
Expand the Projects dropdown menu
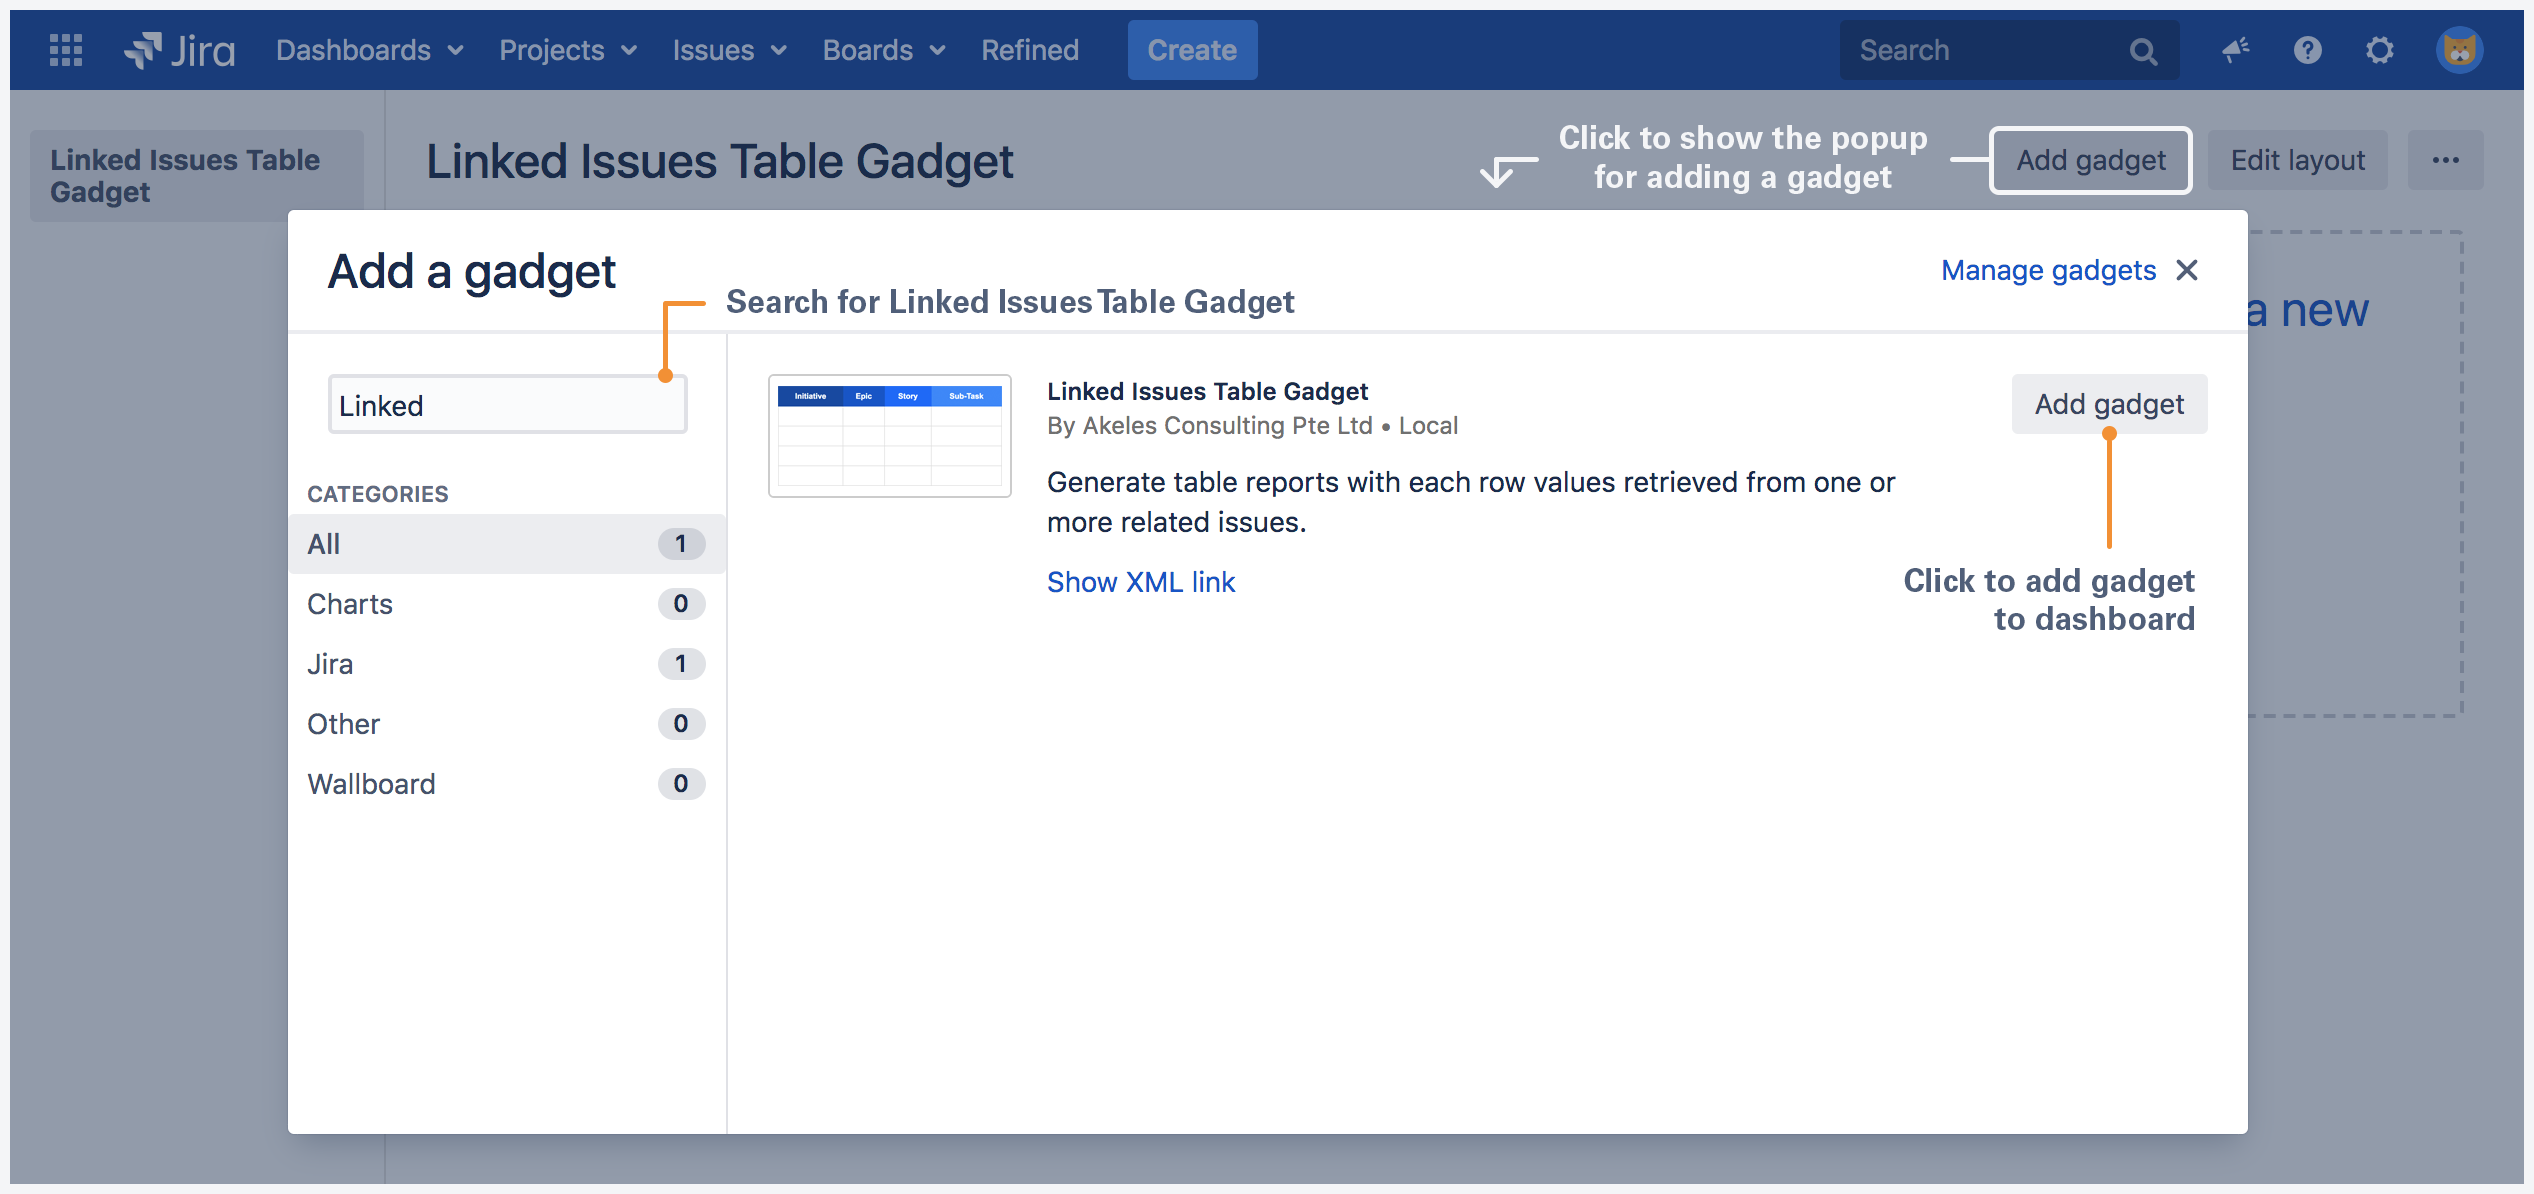[568, 50]
